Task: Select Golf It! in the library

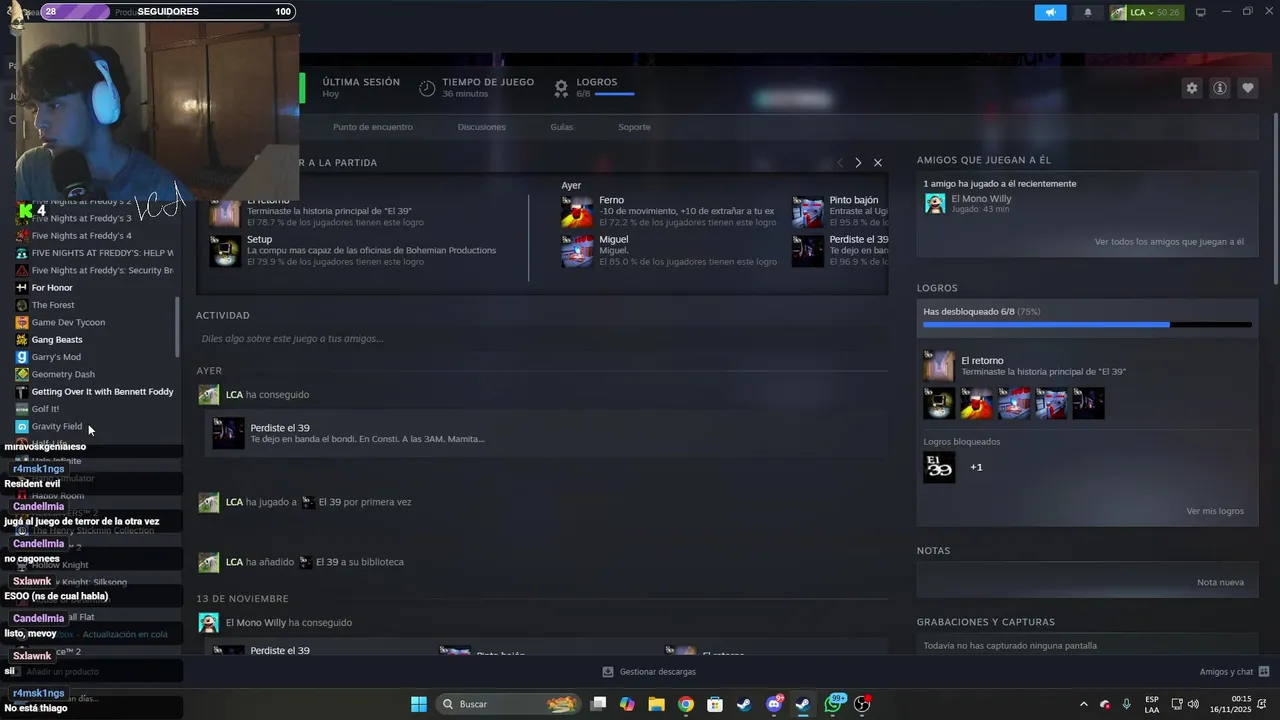Action: click(45, 409)
